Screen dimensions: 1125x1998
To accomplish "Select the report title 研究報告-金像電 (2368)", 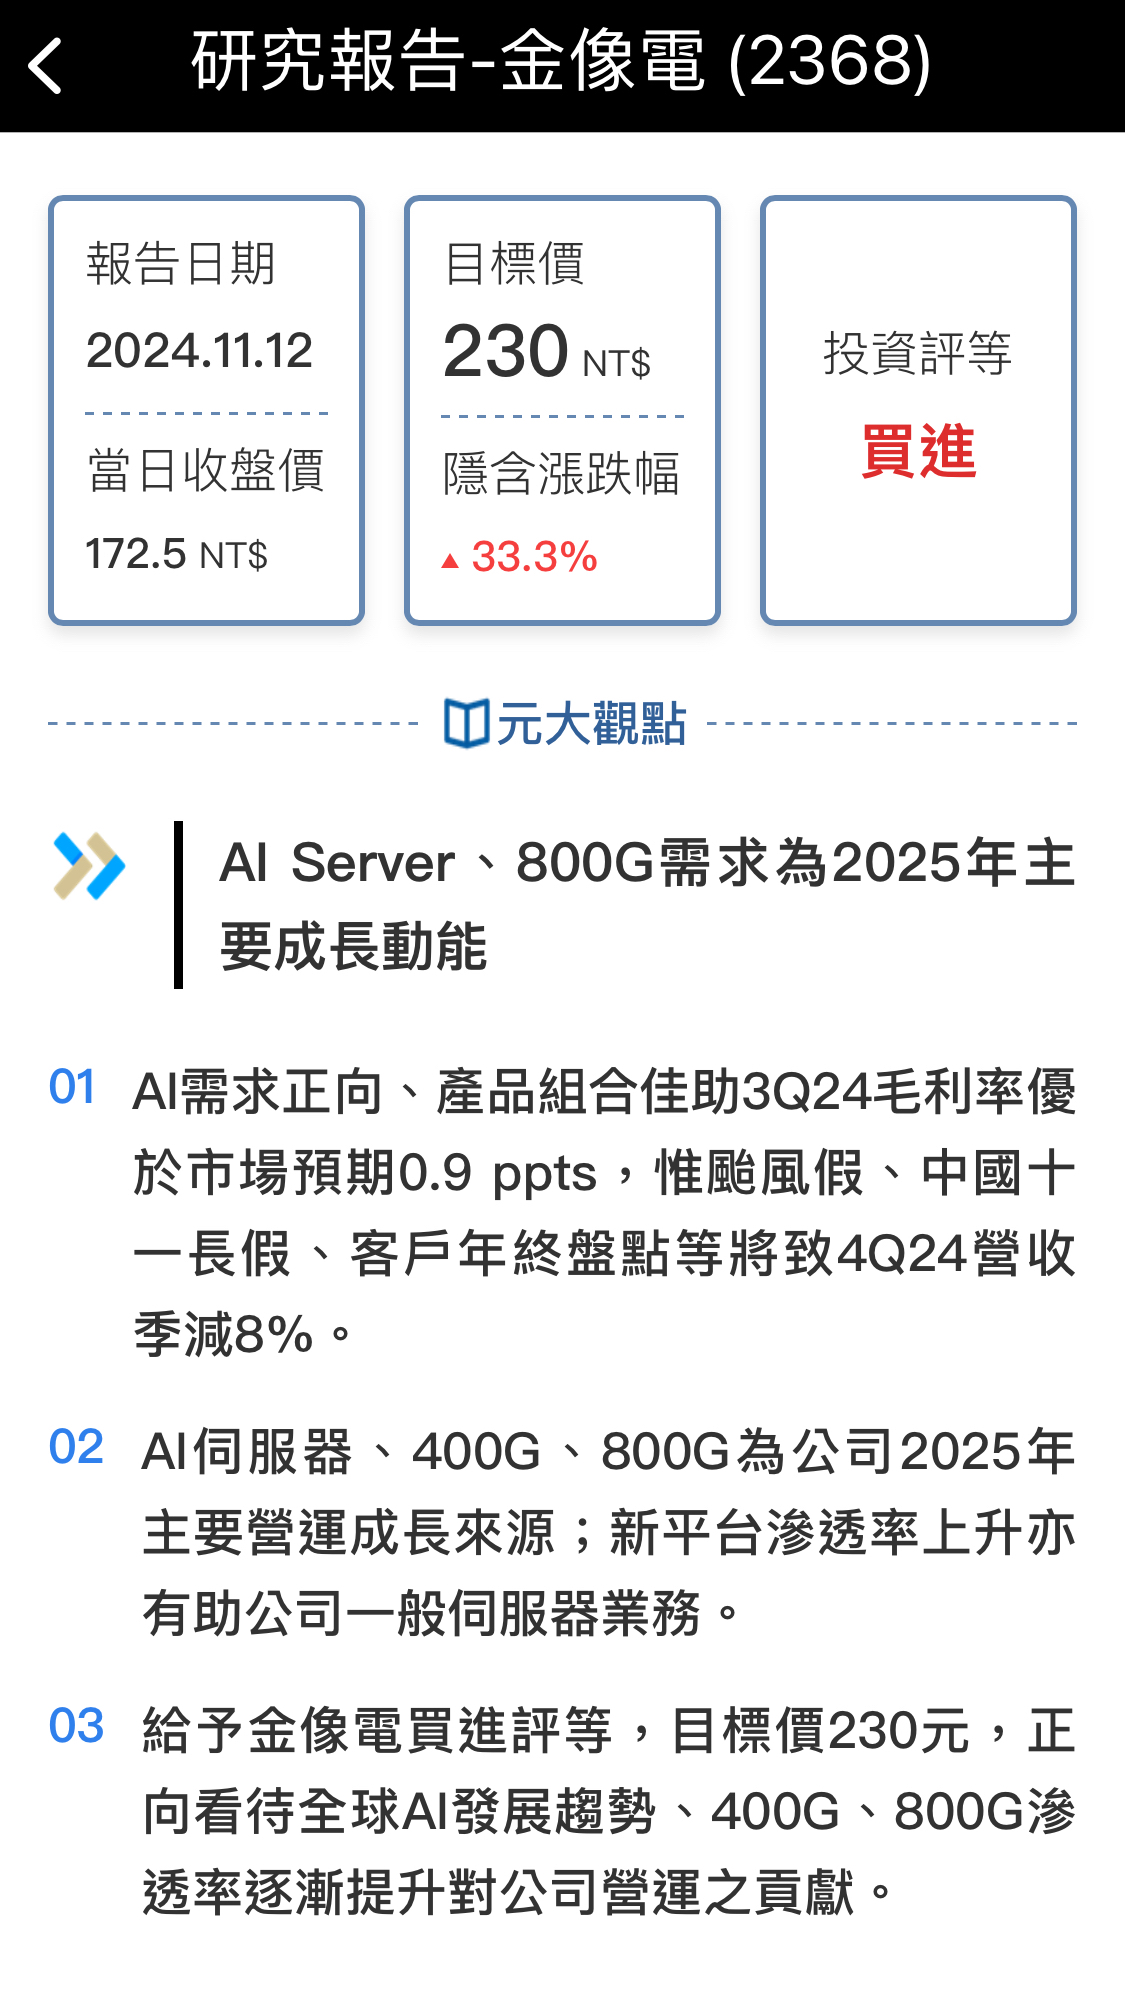I will click(562, 62).
